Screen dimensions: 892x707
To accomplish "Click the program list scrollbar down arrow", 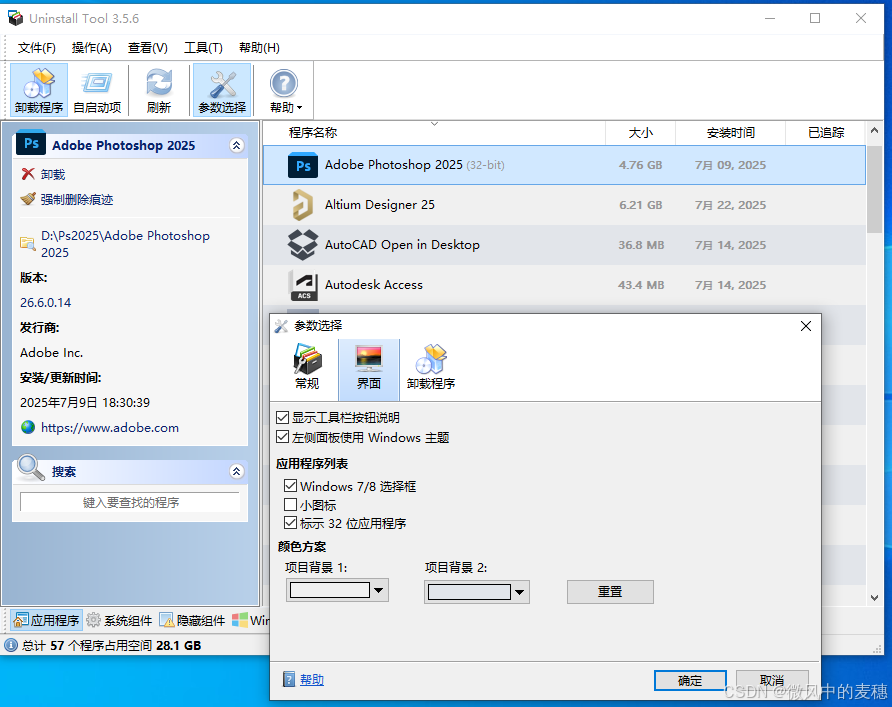I will click(x=874, y=598).
